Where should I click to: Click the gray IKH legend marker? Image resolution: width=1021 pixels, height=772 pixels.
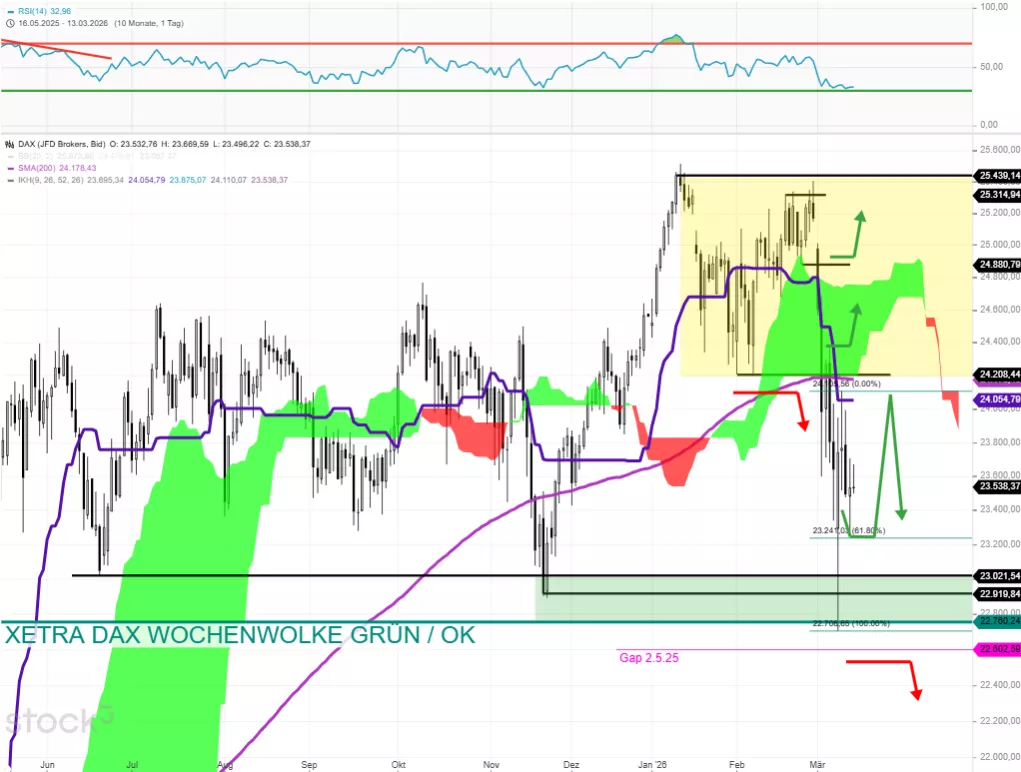tap(8, 180)
